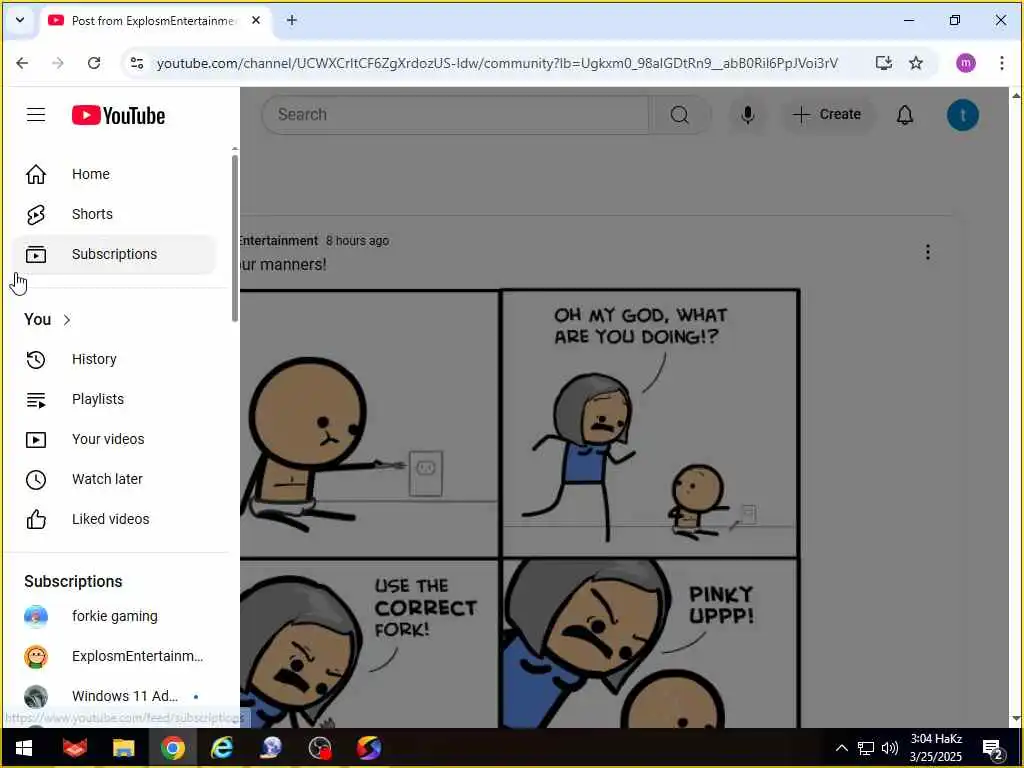Select the Post from ExplosmEntertainment tab
Screen dimensions: 1024x768
point(154,21)
